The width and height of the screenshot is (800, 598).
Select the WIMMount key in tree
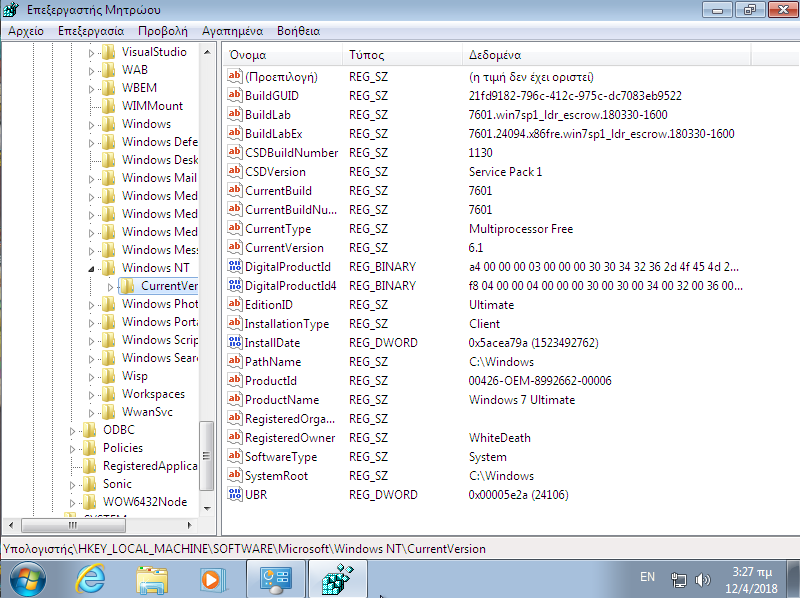152,106
